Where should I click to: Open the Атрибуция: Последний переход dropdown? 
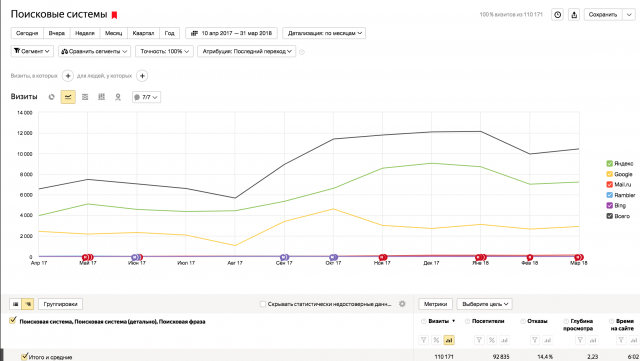tap(247, 51)
